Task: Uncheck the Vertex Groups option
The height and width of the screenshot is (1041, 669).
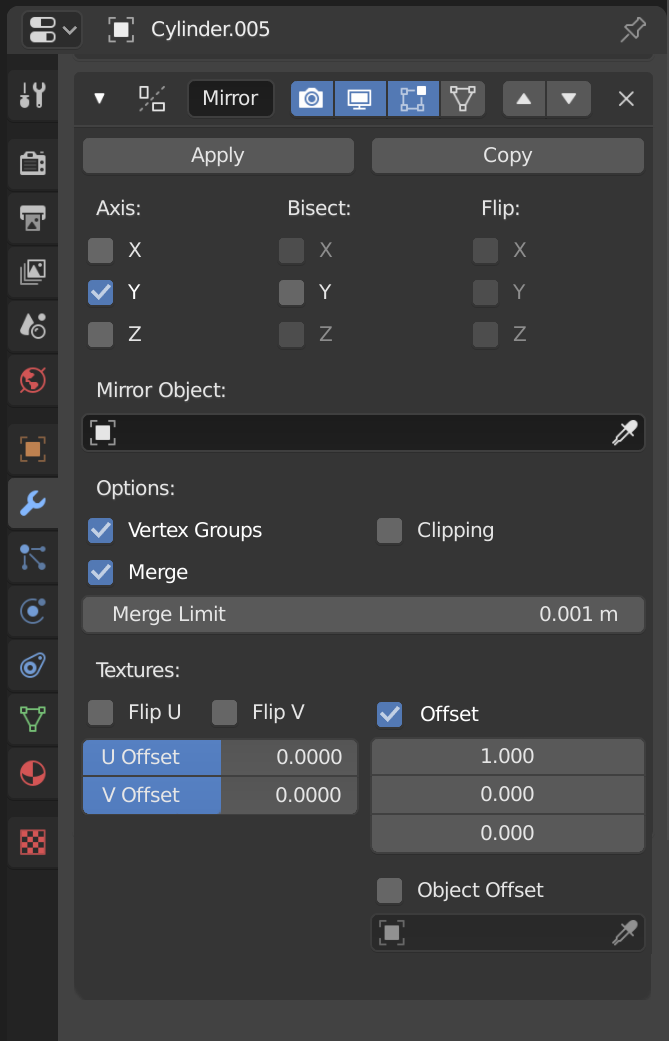Action: (101, 530)
